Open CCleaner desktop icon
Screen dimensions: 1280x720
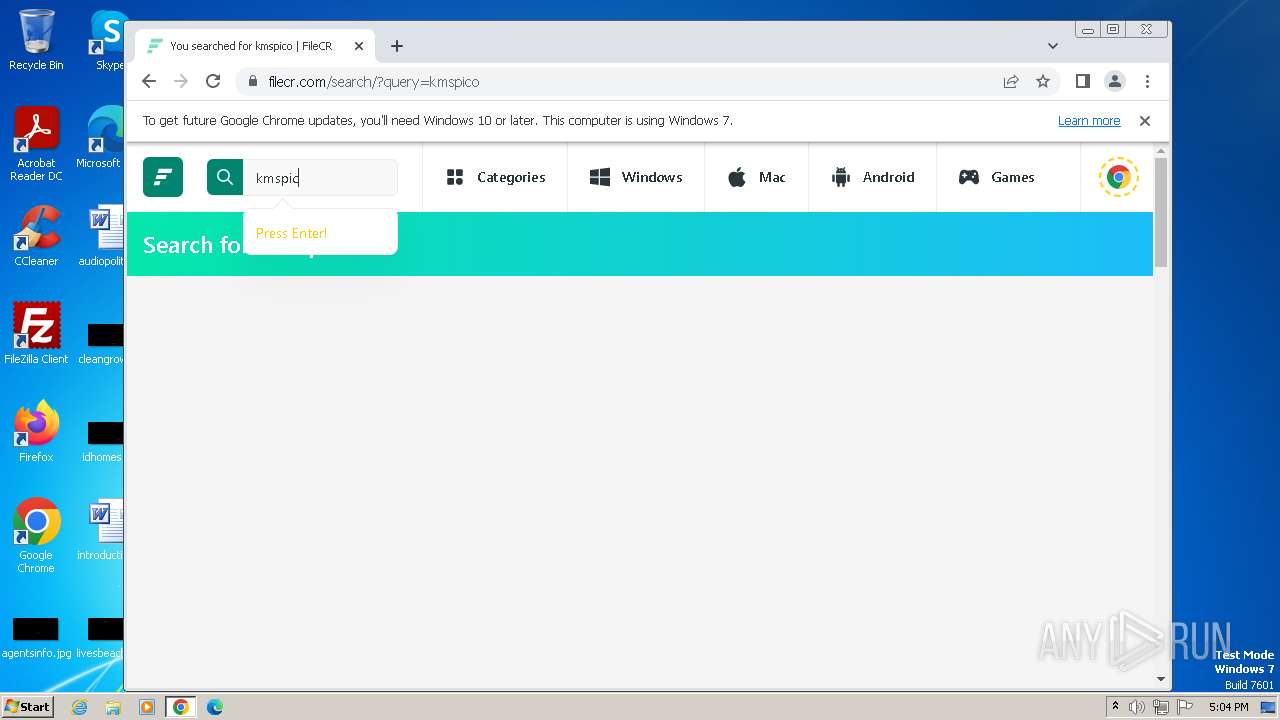(x=36, y=236)
